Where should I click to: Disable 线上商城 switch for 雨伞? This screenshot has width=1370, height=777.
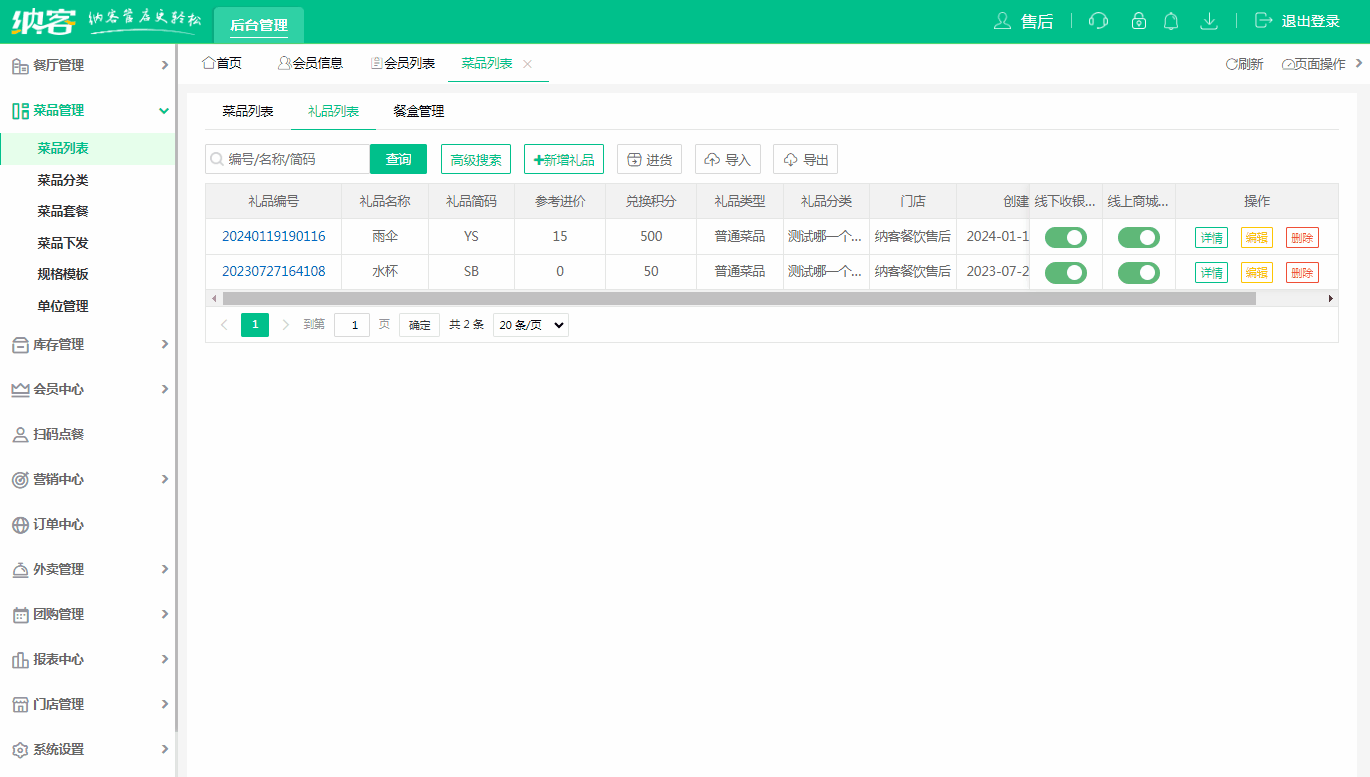[1138, 237]
